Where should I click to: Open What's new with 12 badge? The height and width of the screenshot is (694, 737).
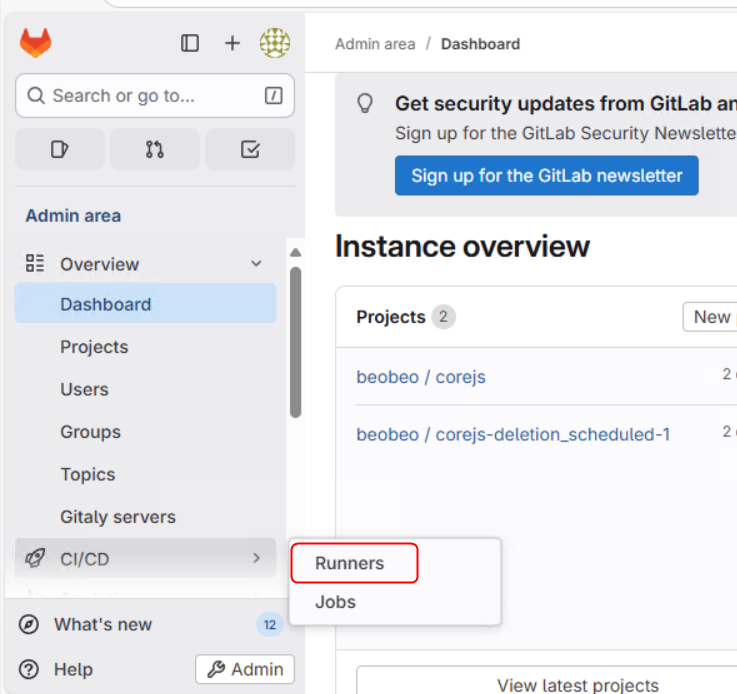(x=103, y=624)
